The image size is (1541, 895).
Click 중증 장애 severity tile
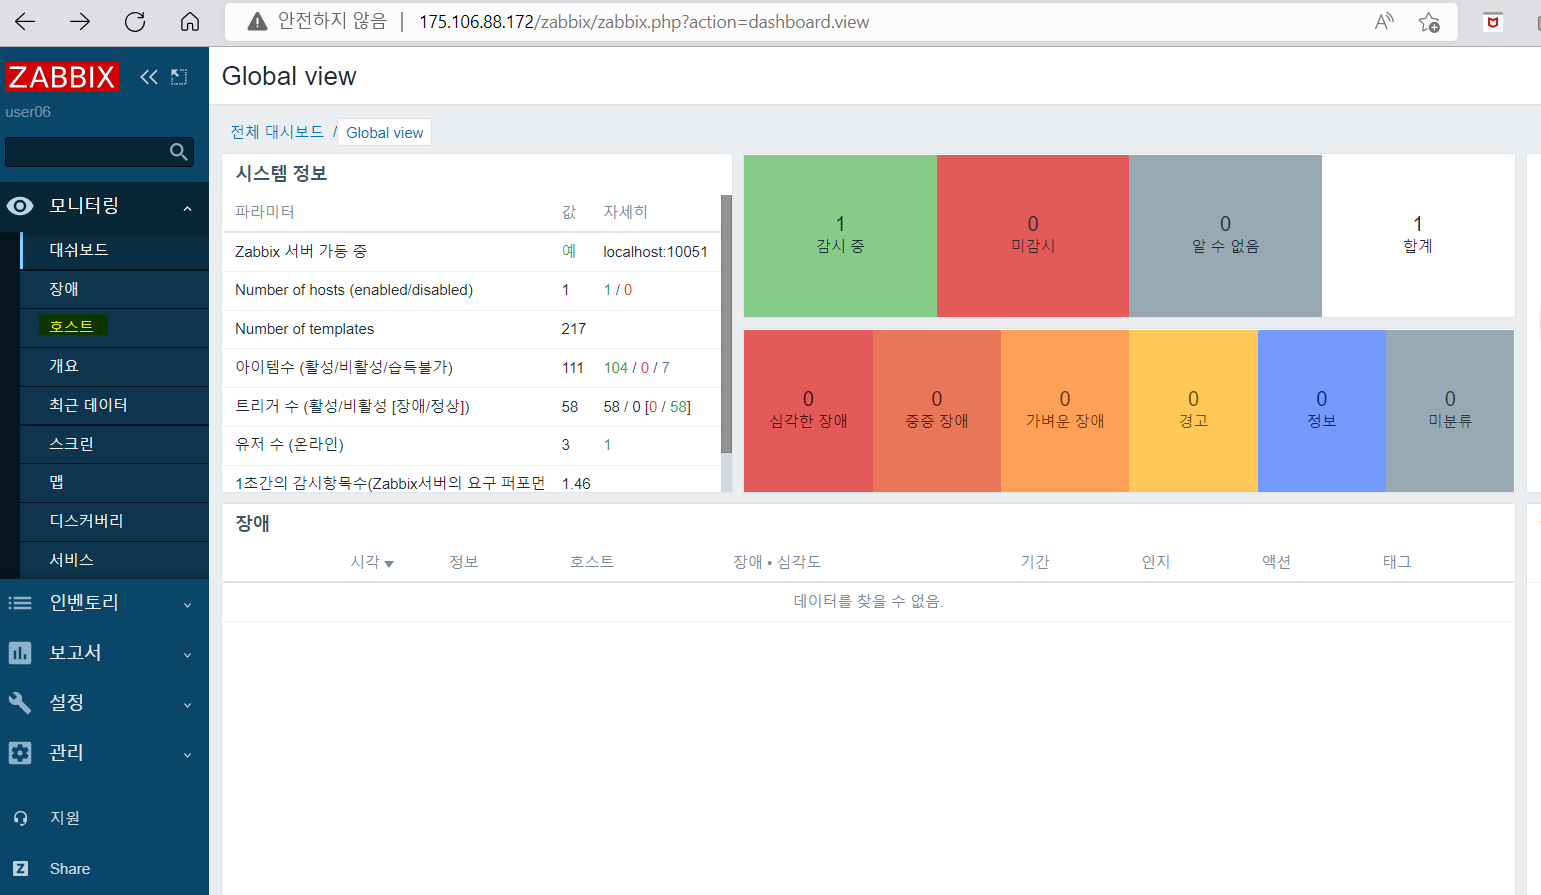click(937, 411)
